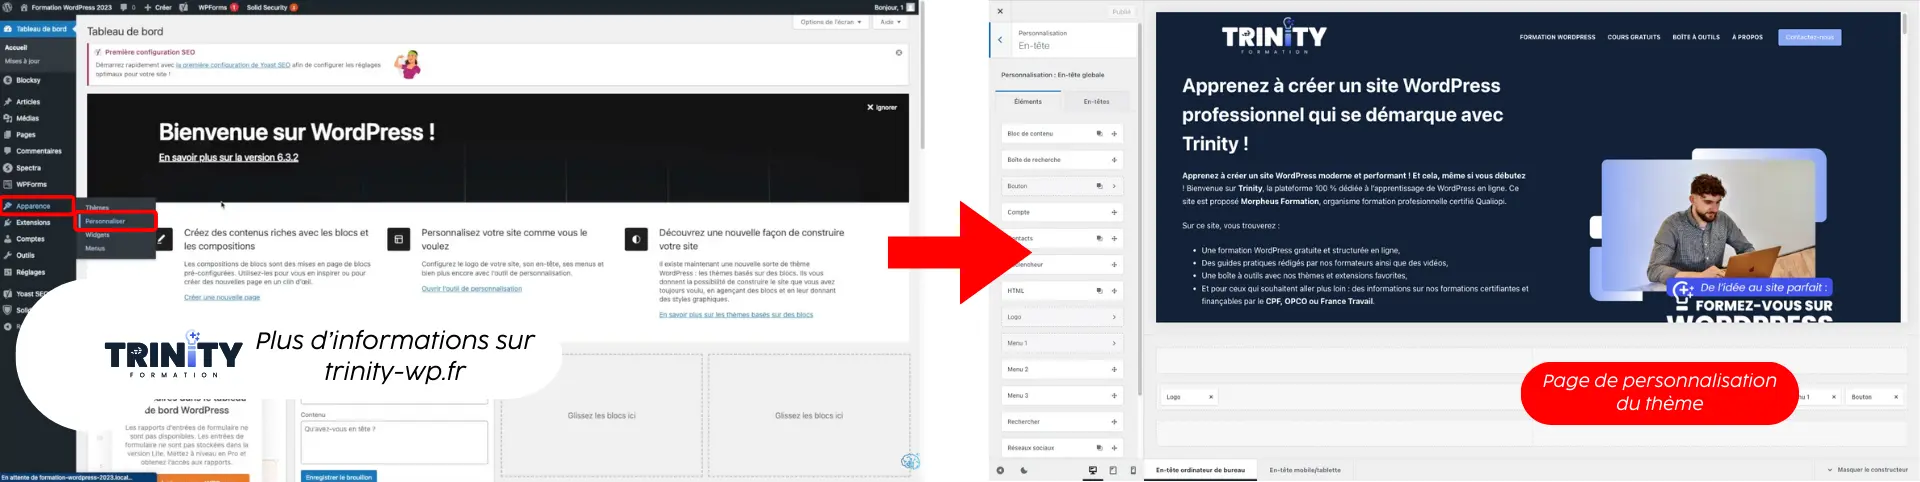This screenshot has width=1920, height=482.
Task: Select desktop preview device icon
Action: pos(1093,470)
